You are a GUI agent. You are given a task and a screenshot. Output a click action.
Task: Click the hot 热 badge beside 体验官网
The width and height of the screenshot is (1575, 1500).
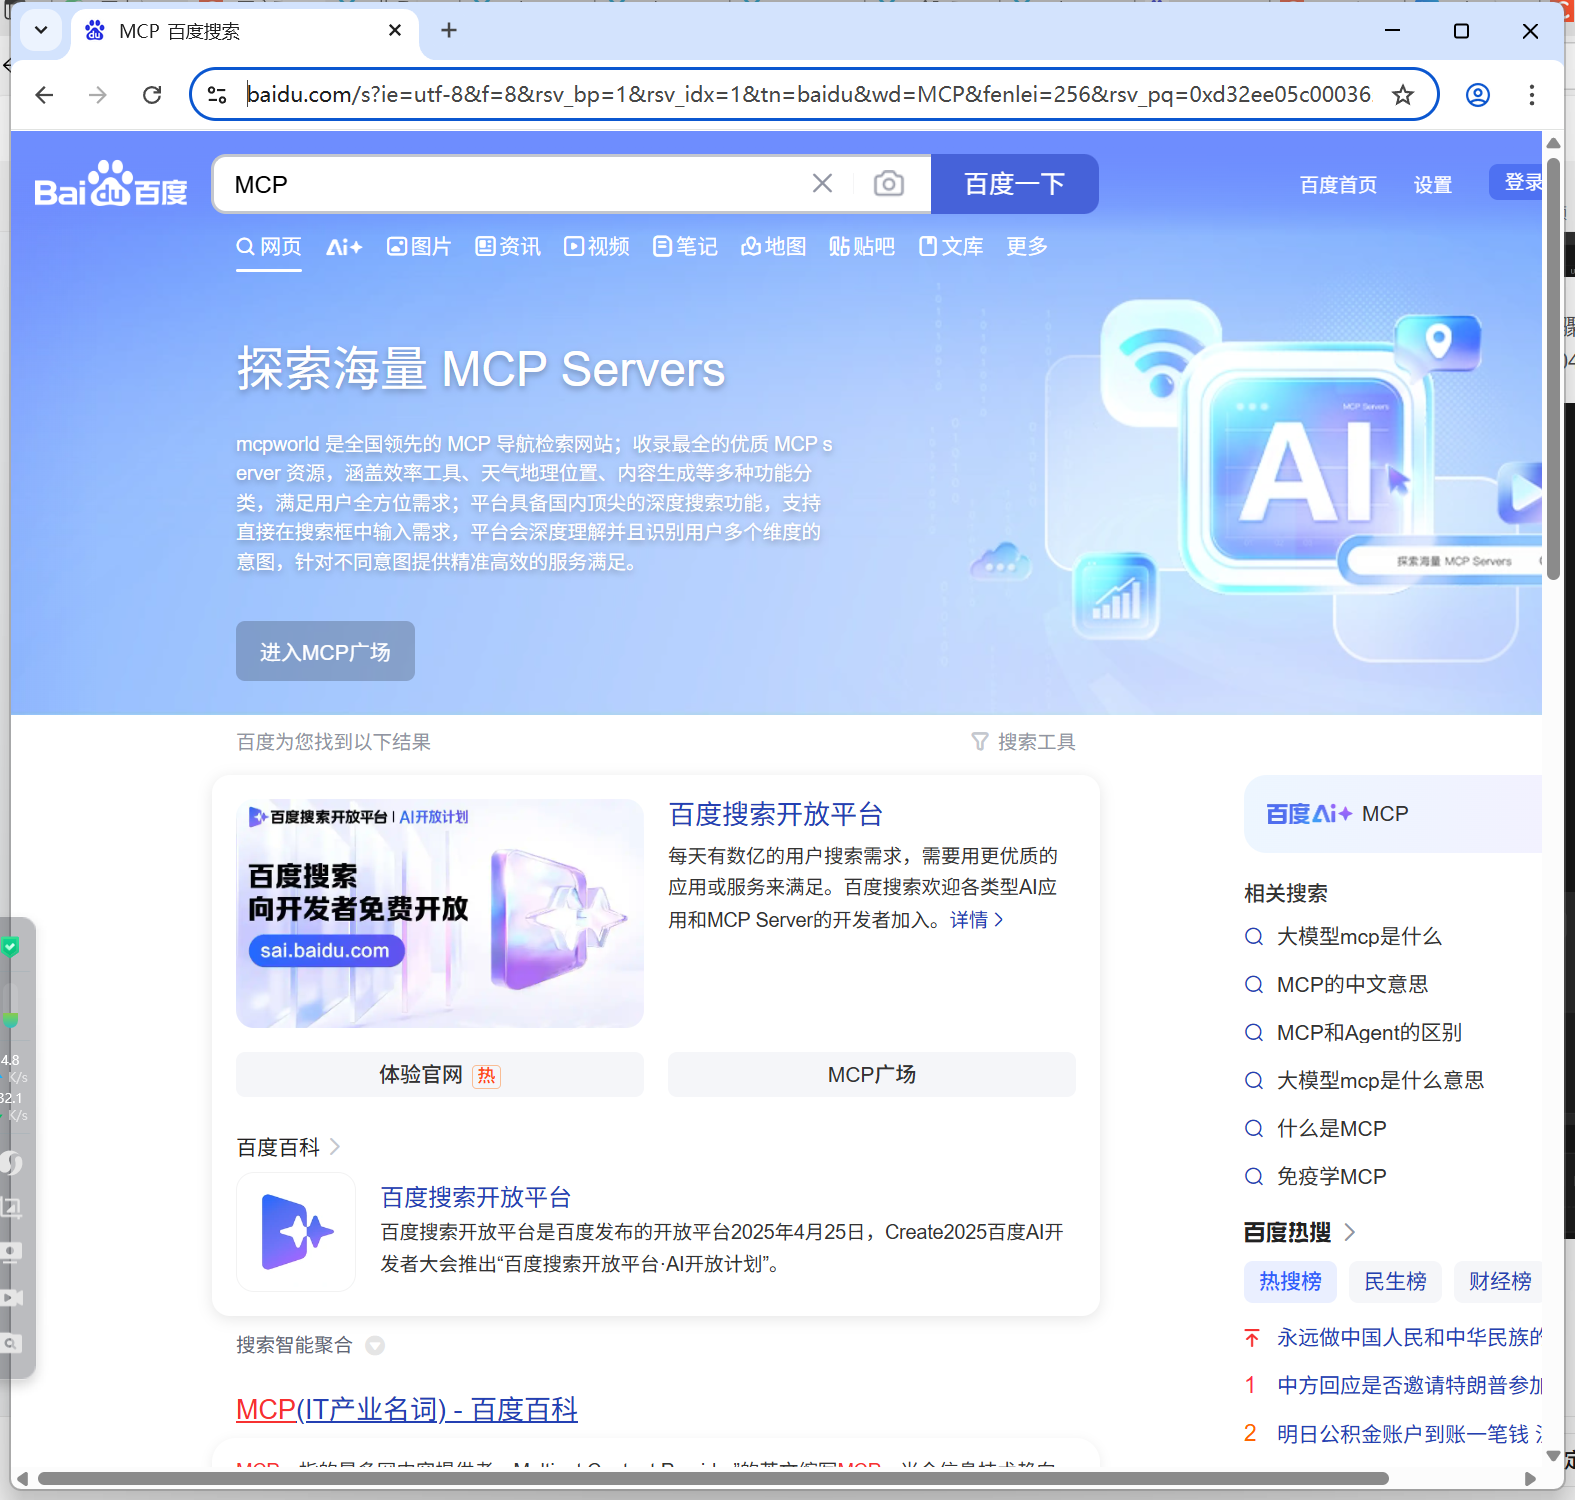(x=486, y=1076)
